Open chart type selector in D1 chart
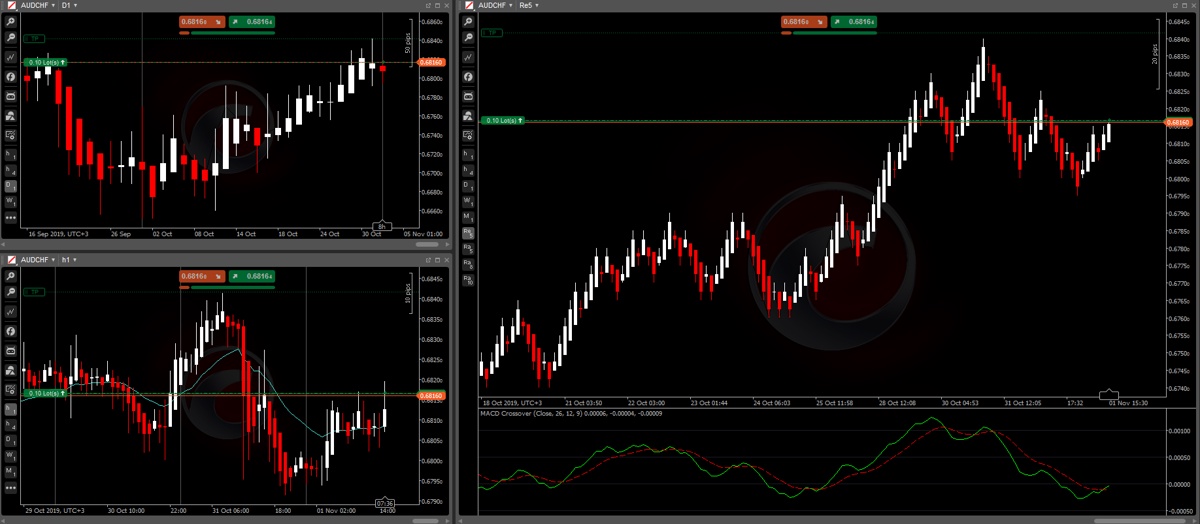This screenshot has width=1200, height=524. [x=10, y=57]
